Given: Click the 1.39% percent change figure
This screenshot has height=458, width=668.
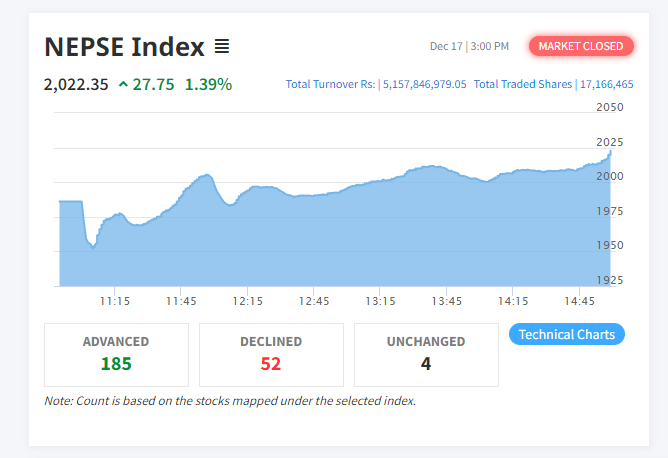Looking at the screenshot, I should [208, 85].
